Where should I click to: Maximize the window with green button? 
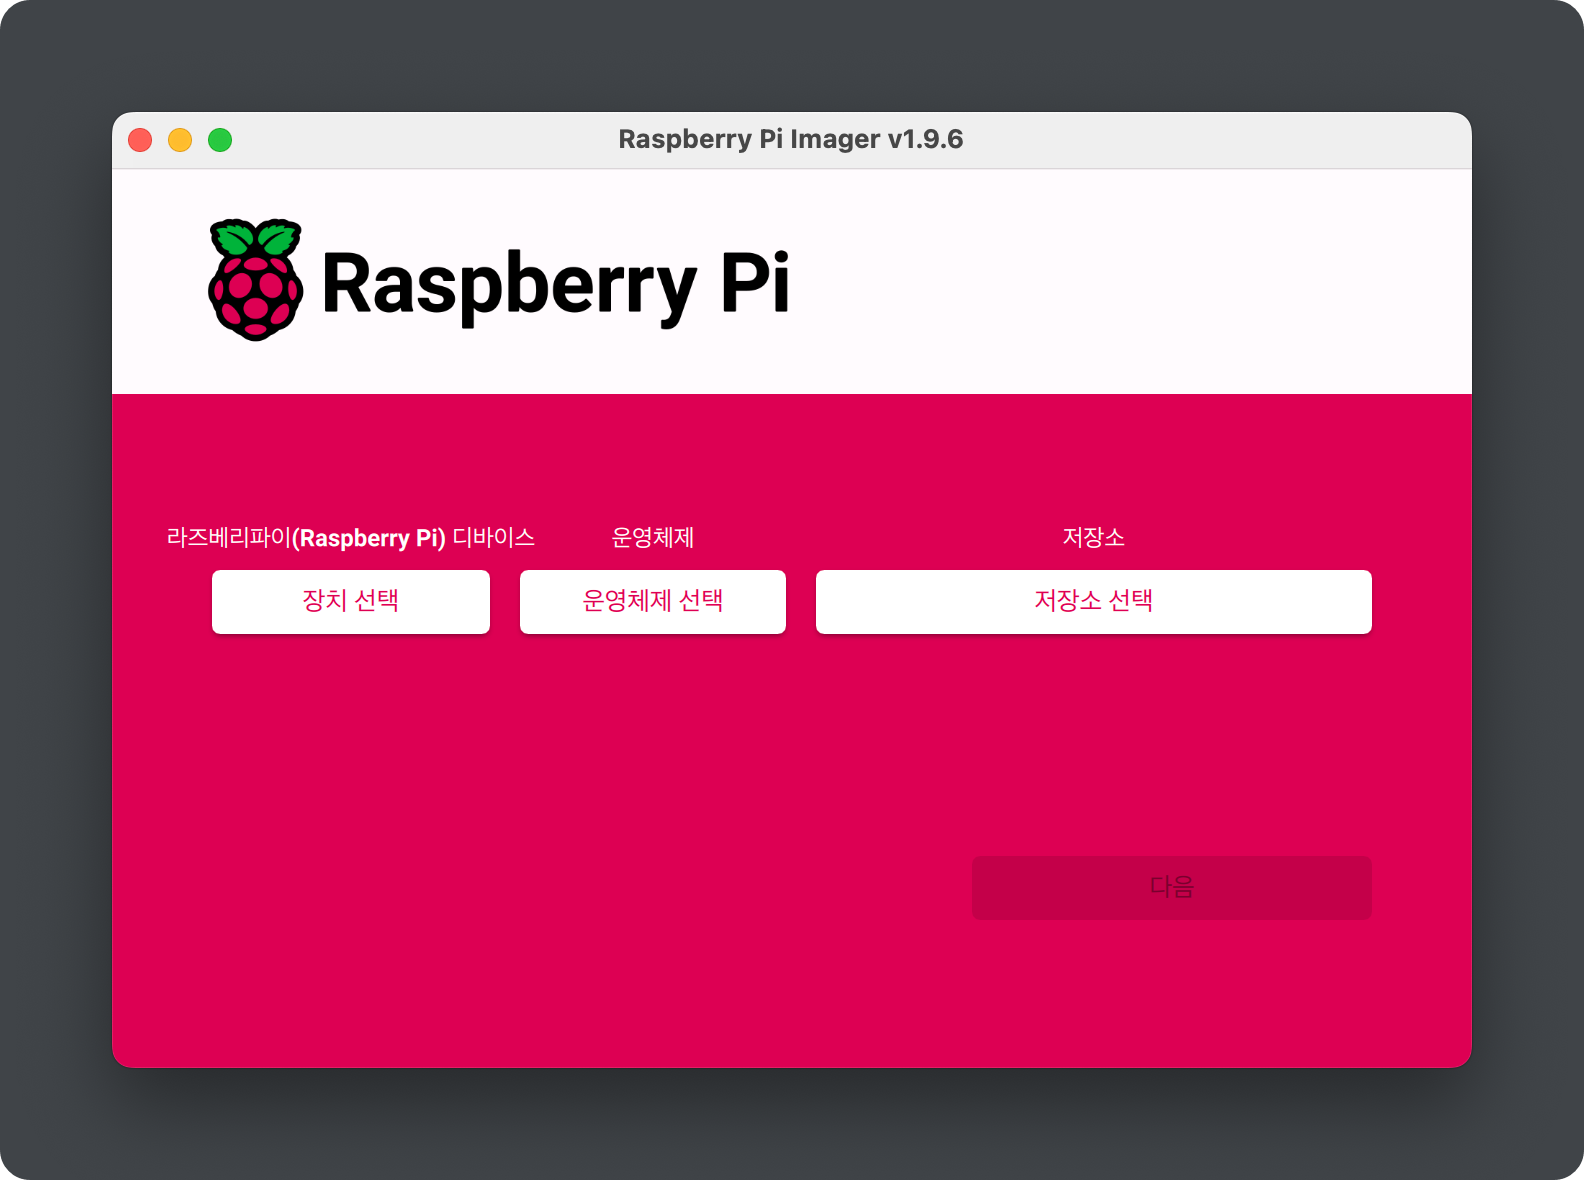point(220,140)
